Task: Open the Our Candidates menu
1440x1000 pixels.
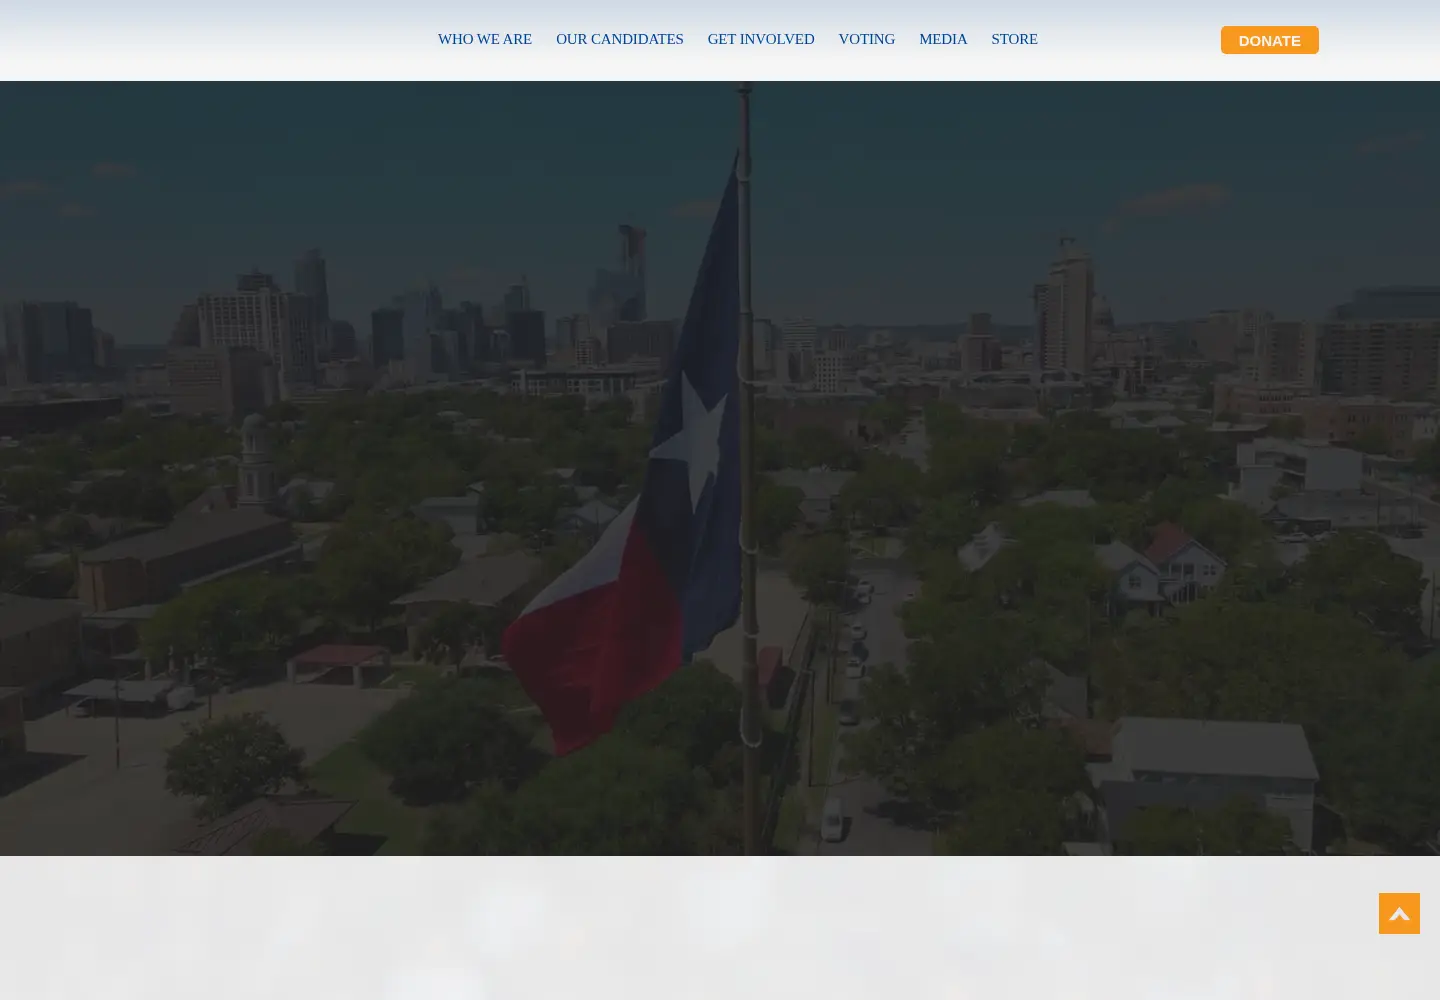Action: point(619,39)
